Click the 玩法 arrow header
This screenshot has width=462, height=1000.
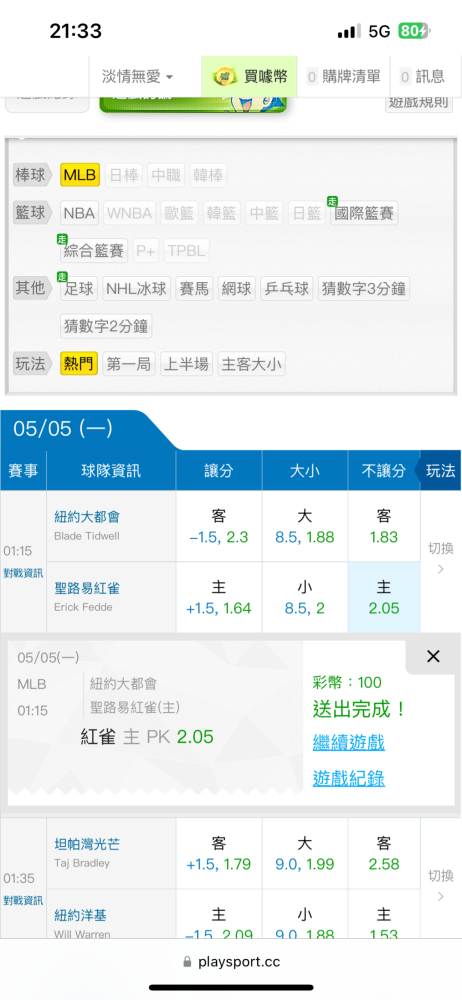pos(439,471)
